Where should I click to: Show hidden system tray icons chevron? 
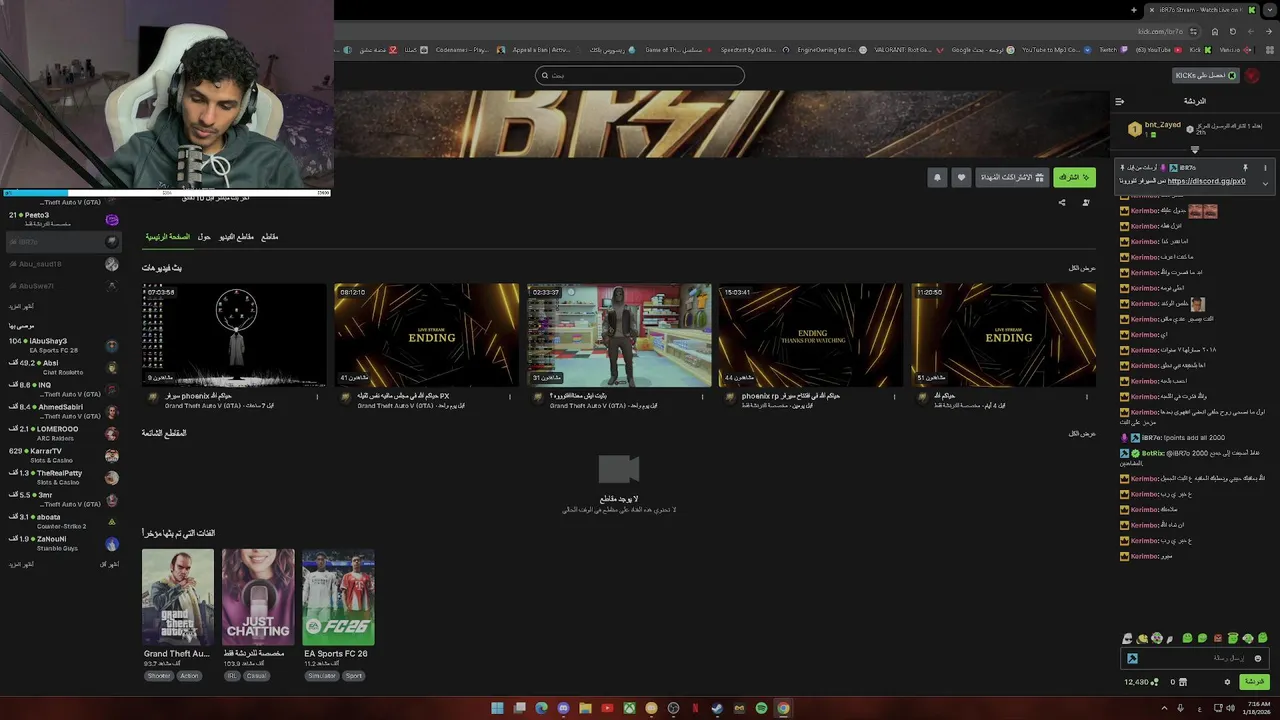pos(1164,708)
